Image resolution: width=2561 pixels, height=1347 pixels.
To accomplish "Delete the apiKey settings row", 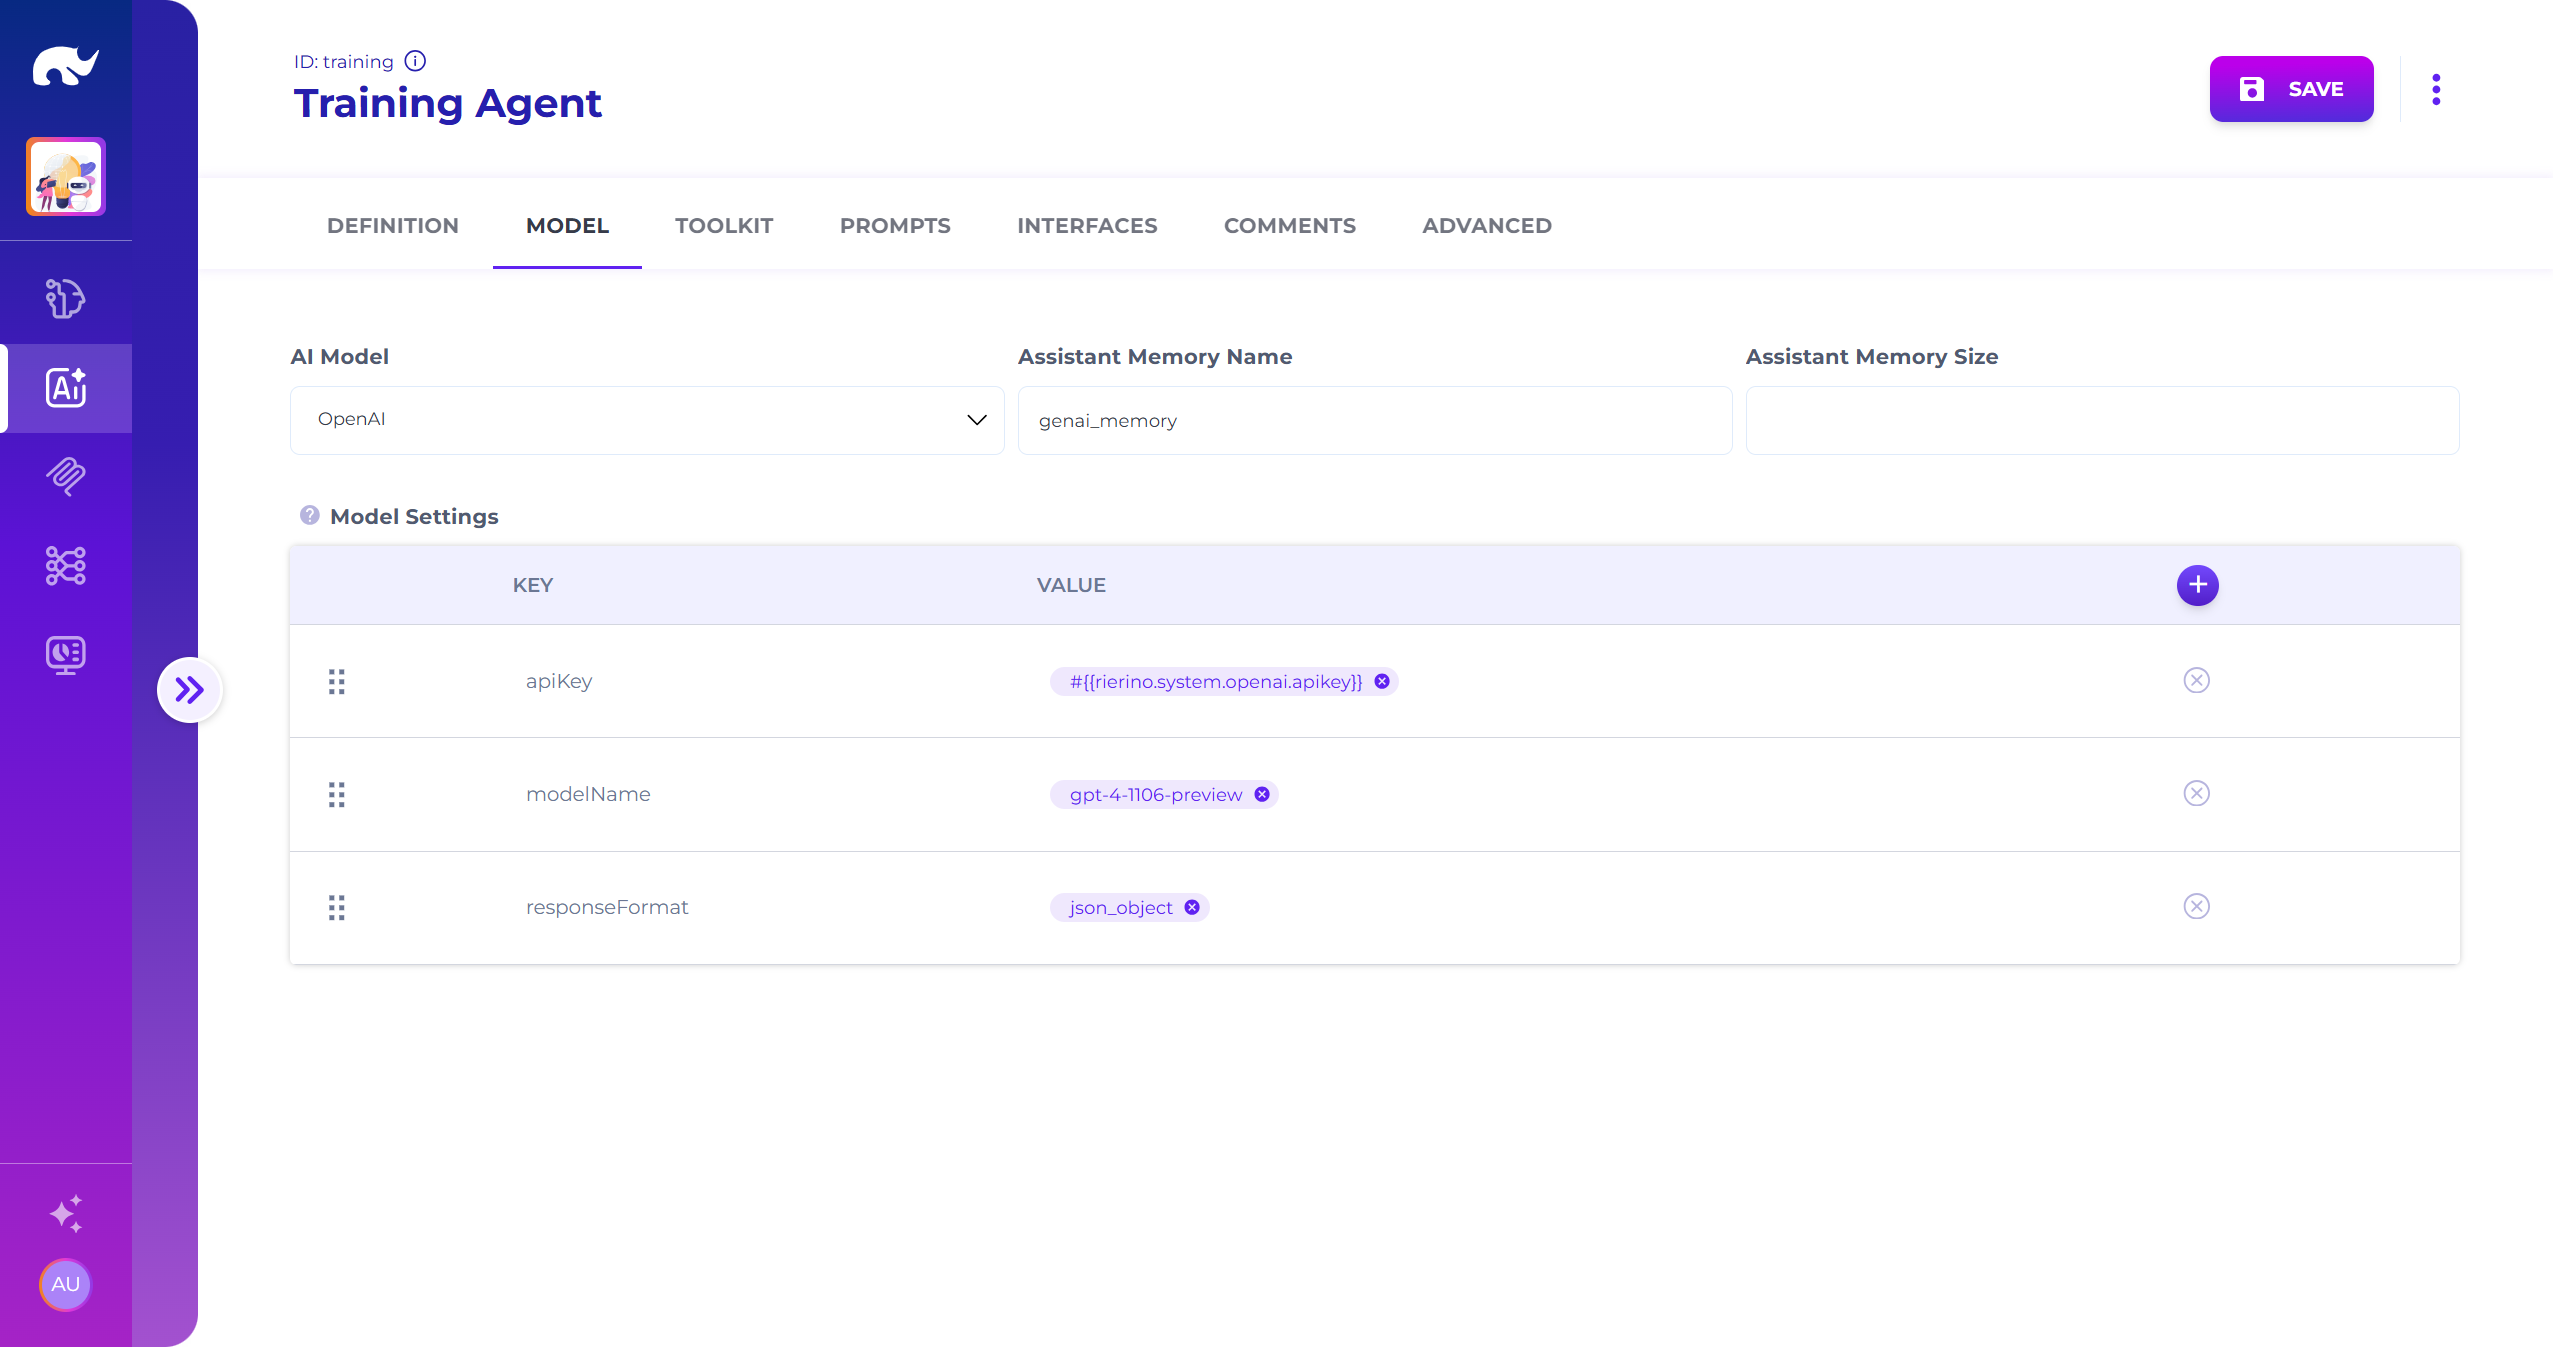I will point(2195,681).
